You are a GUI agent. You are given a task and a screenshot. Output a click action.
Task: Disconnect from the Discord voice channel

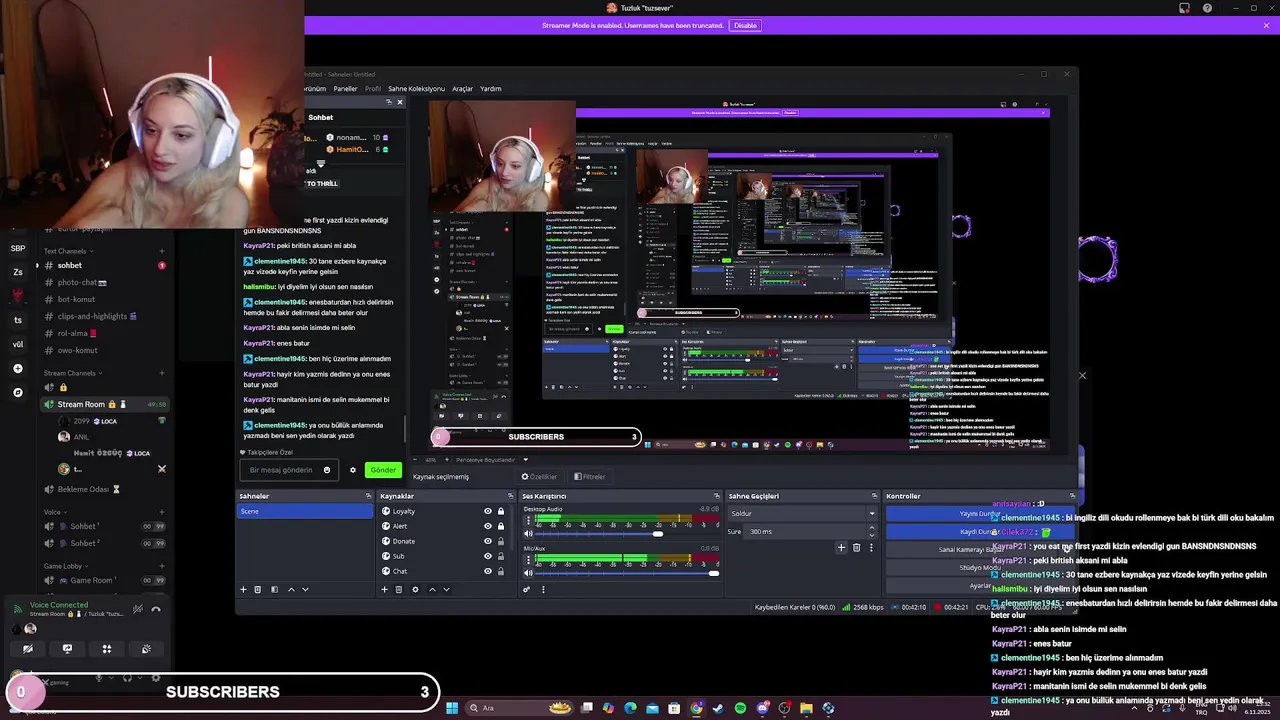tap(155, 608)
